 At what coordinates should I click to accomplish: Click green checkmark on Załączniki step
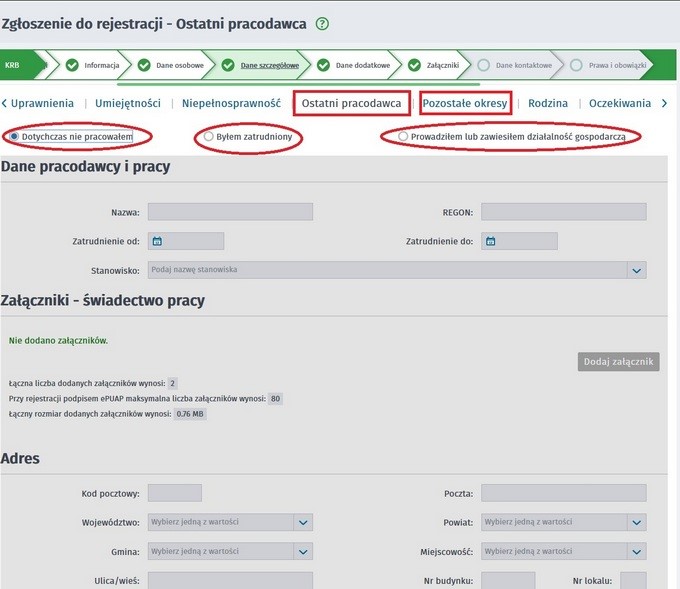[x=414, y=65]
